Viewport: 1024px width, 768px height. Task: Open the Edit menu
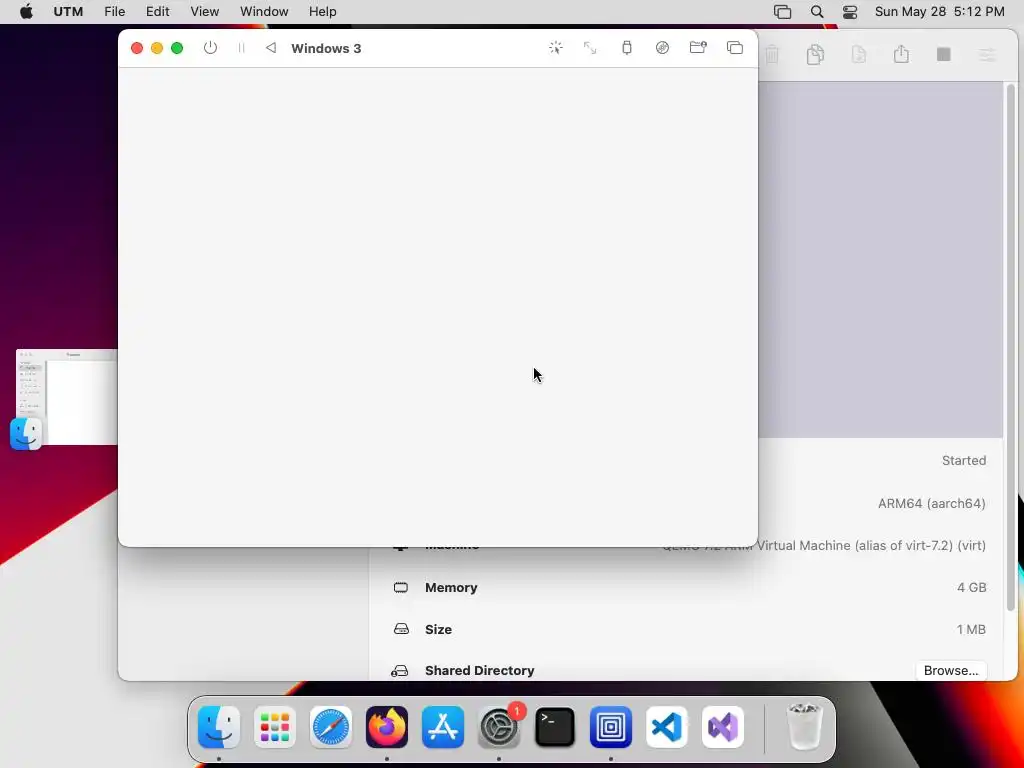(x=157, y=12)
